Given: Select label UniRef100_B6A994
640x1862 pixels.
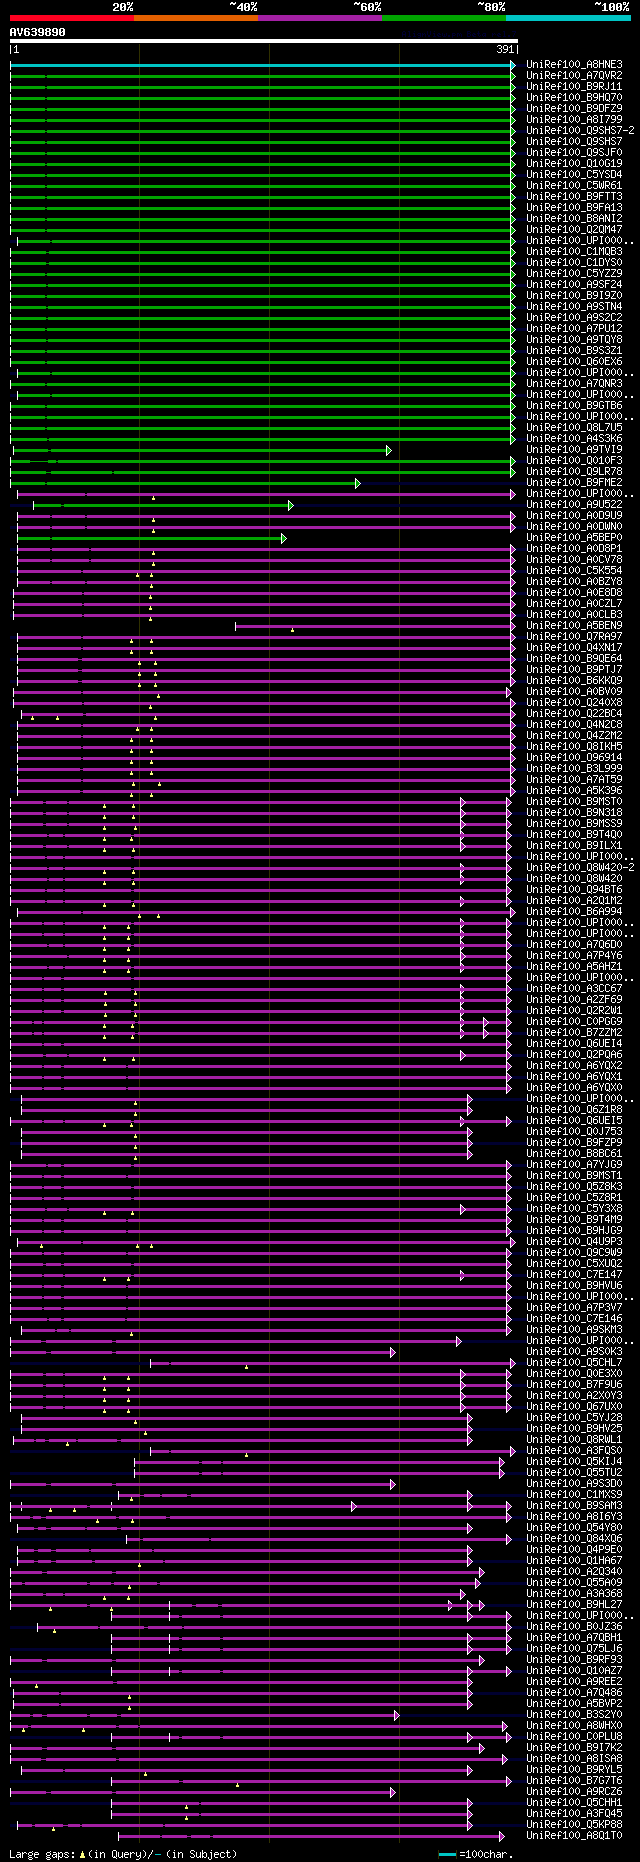Looking at the screenshot, I should coord(574,912).
